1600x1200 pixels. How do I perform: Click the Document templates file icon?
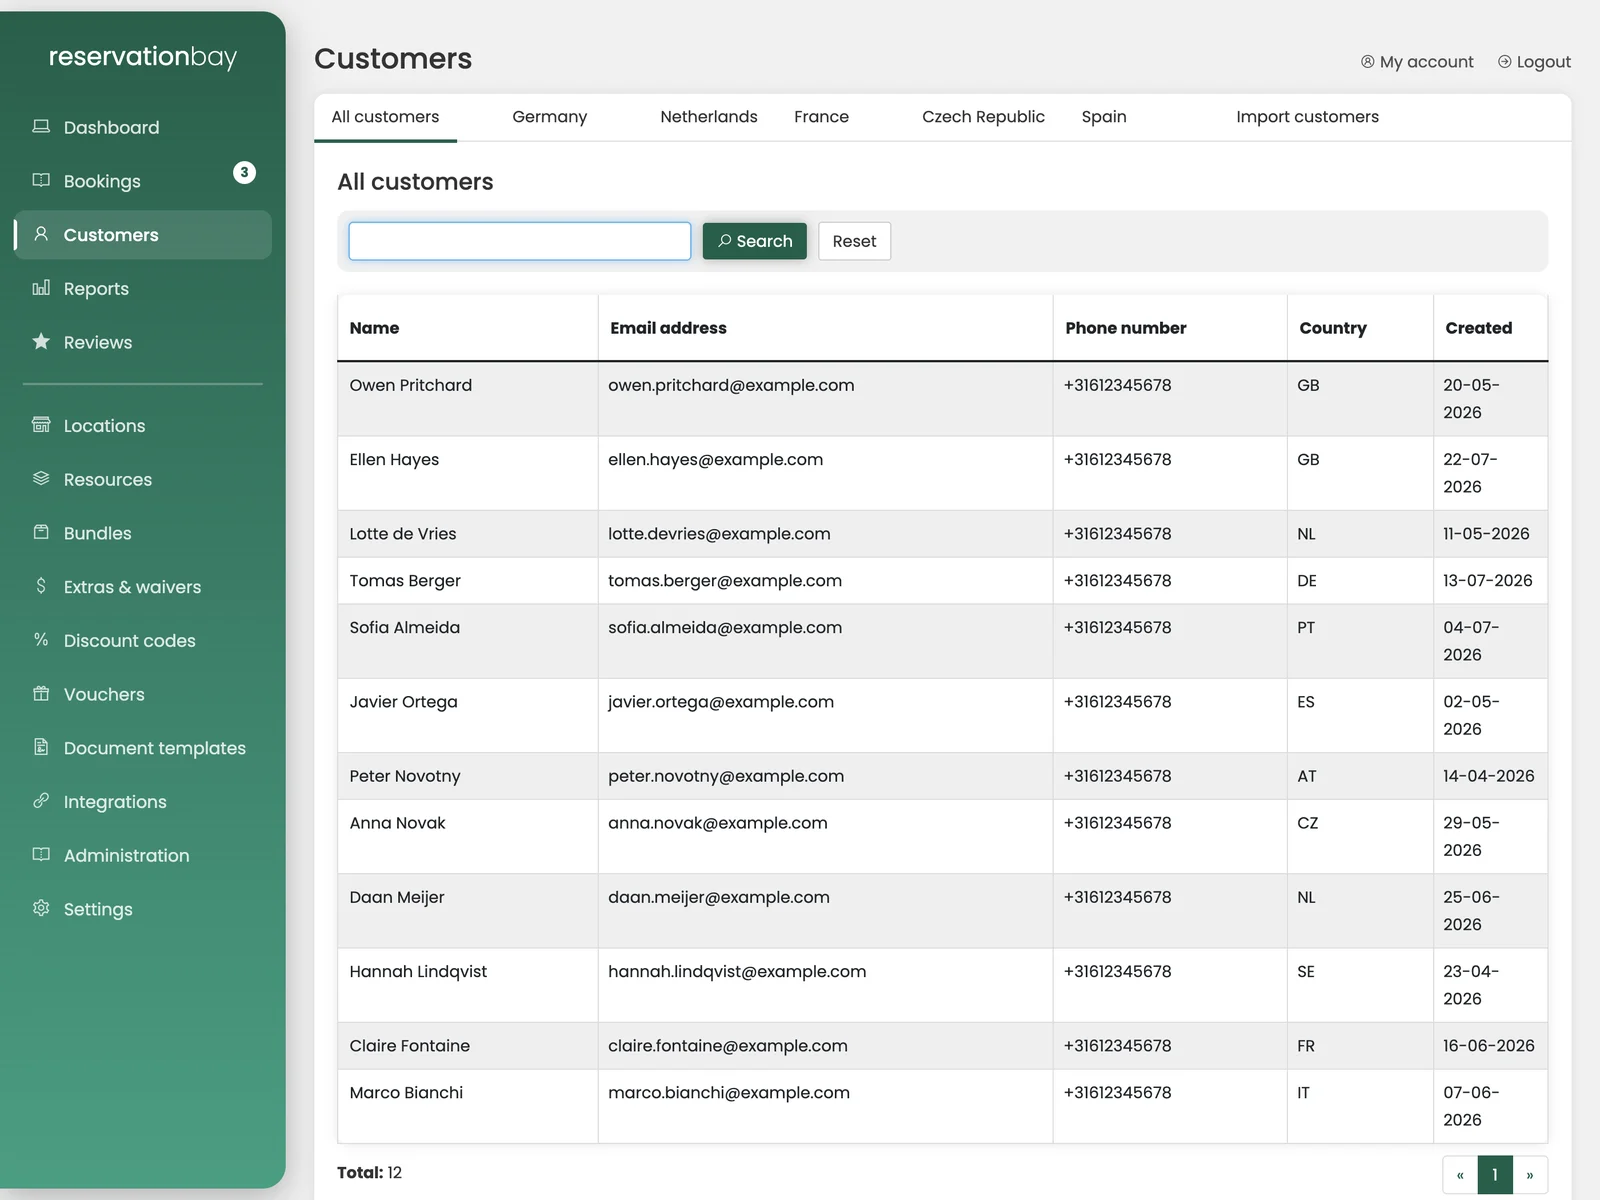pyautogui.click(x=41, y=747)
